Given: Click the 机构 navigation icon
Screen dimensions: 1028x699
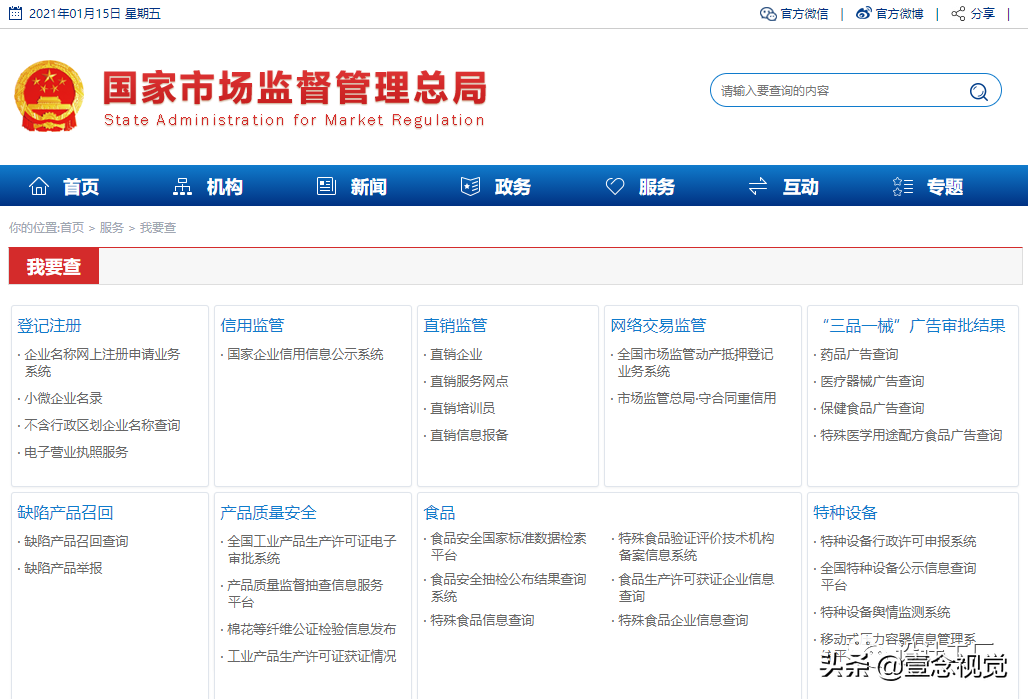Looking at the screenshot, I should (x=183, y=185).
